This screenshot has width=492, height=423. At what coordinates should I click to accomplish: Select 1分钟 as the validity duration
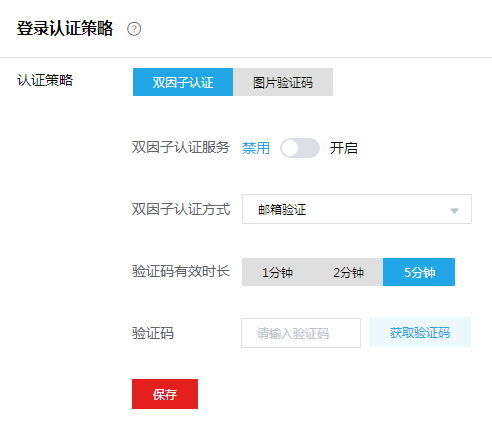coord(277,272)
